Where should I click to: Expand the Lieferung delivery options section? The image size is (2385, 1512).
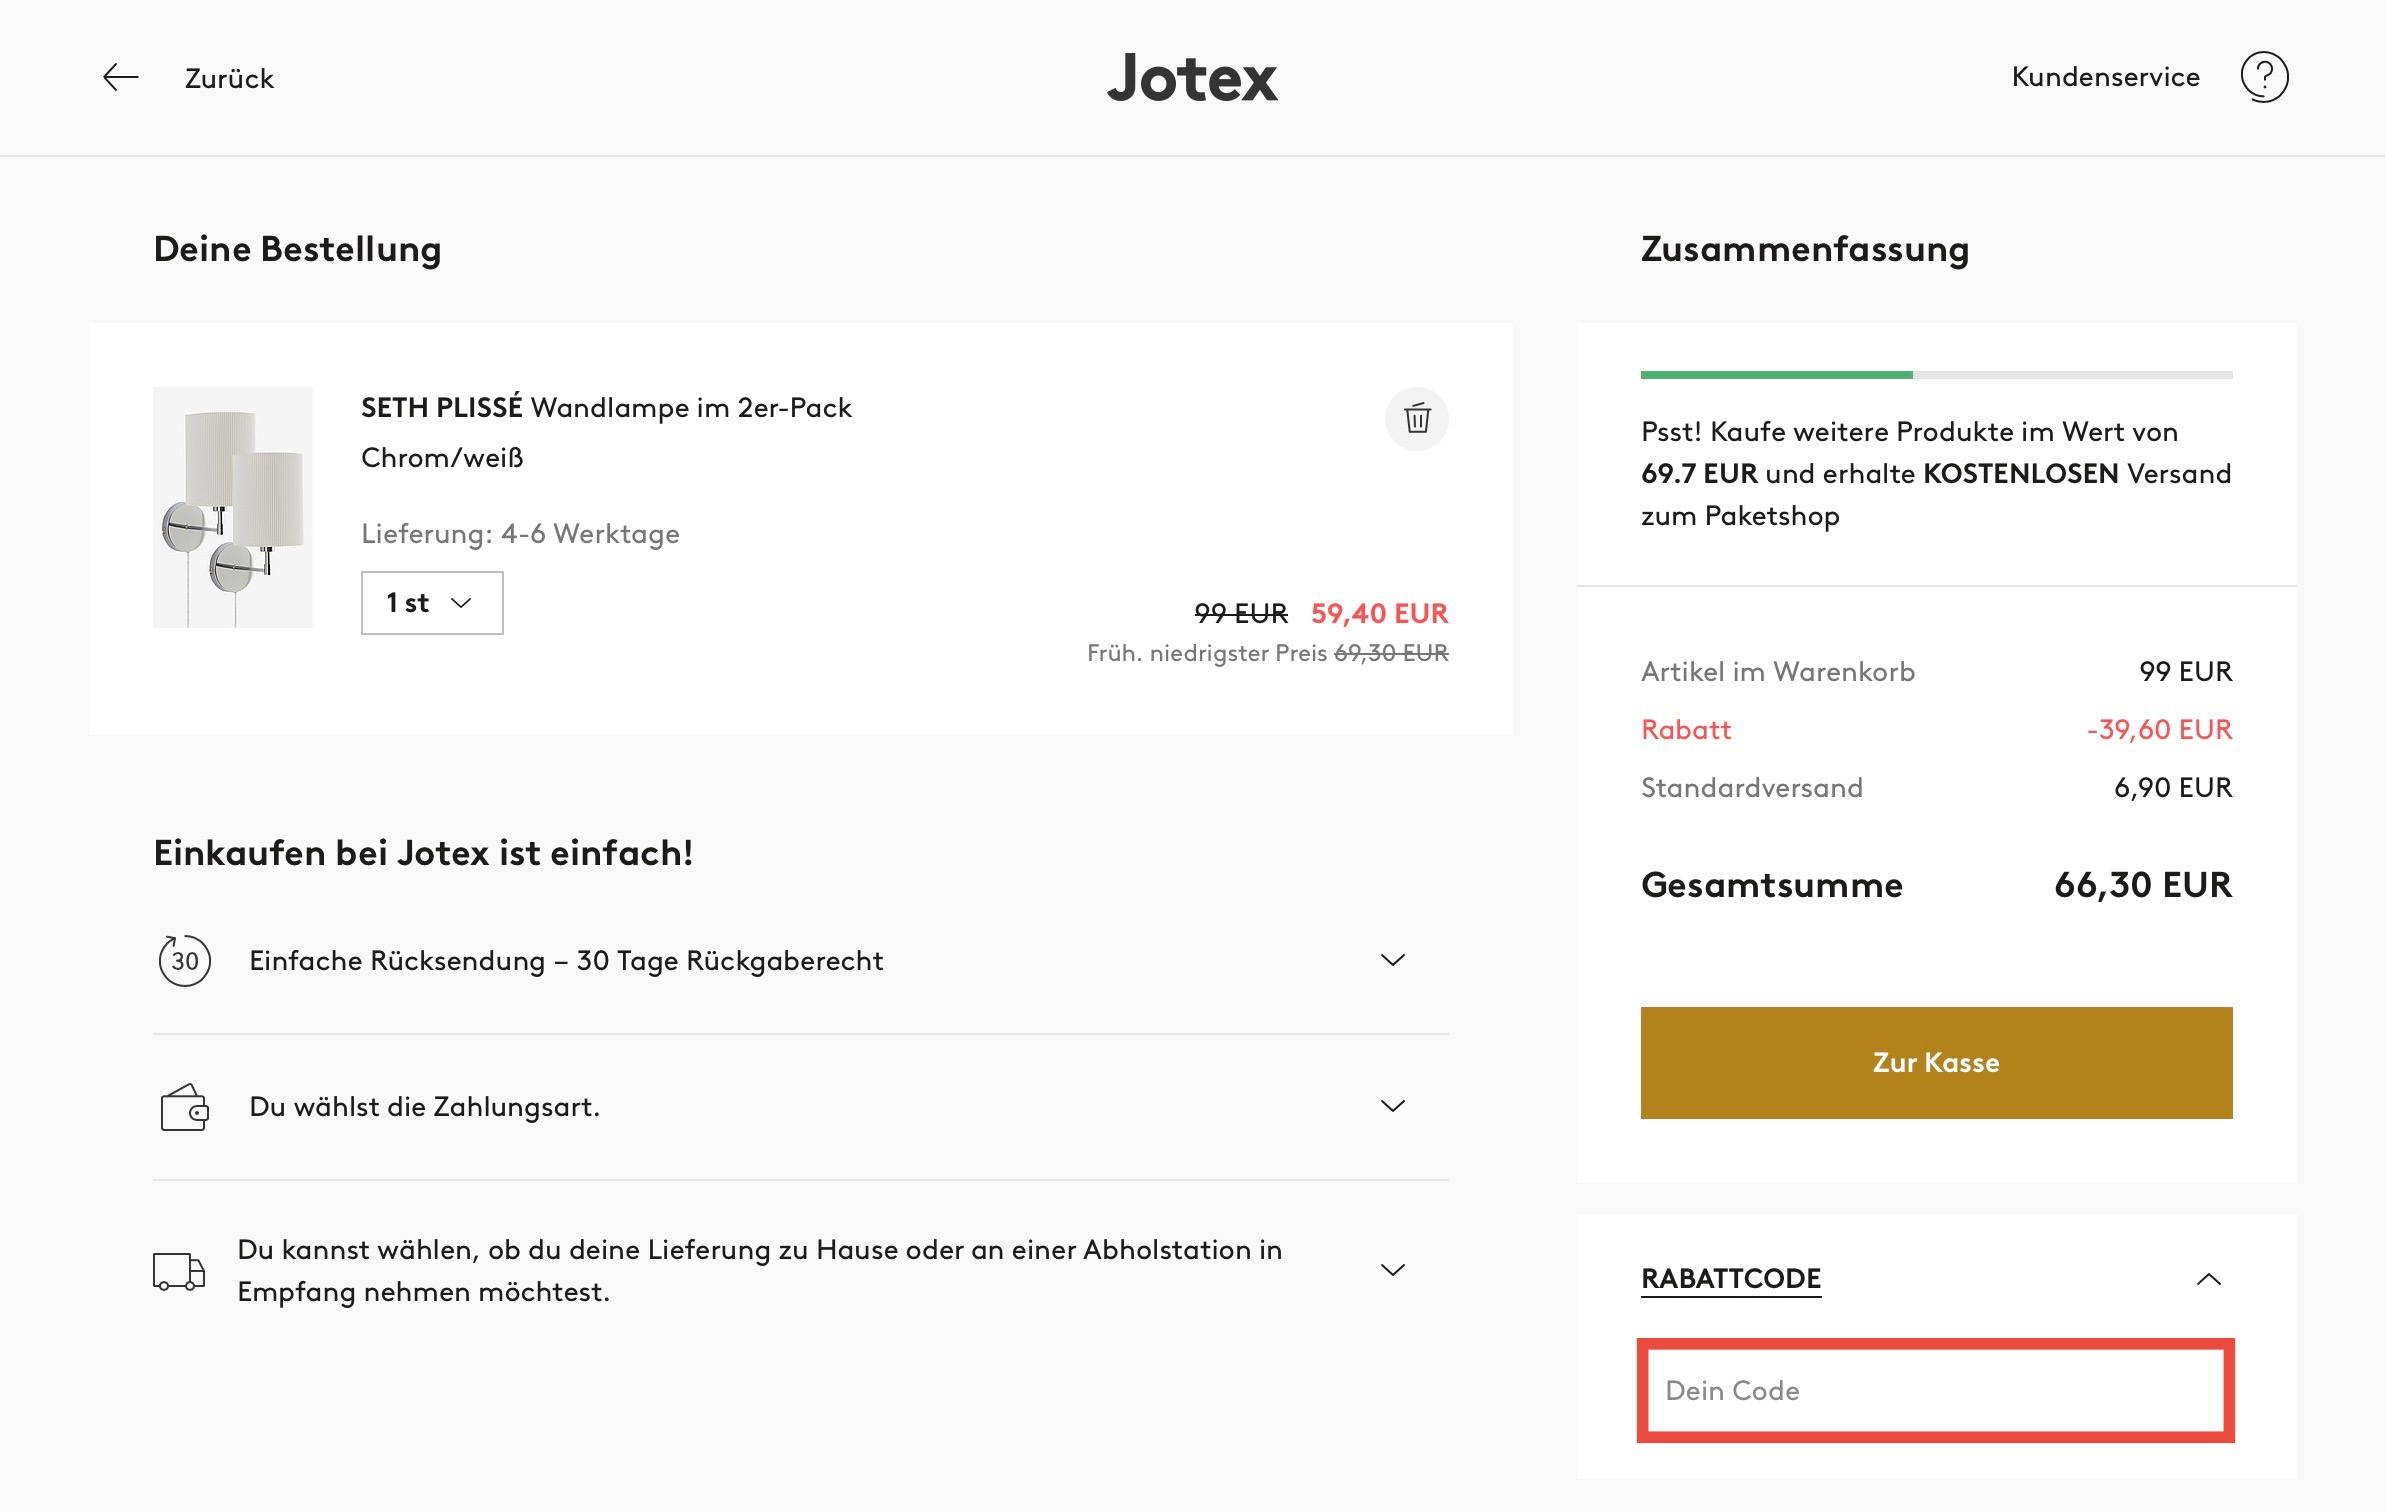tap(1392, 1270)
